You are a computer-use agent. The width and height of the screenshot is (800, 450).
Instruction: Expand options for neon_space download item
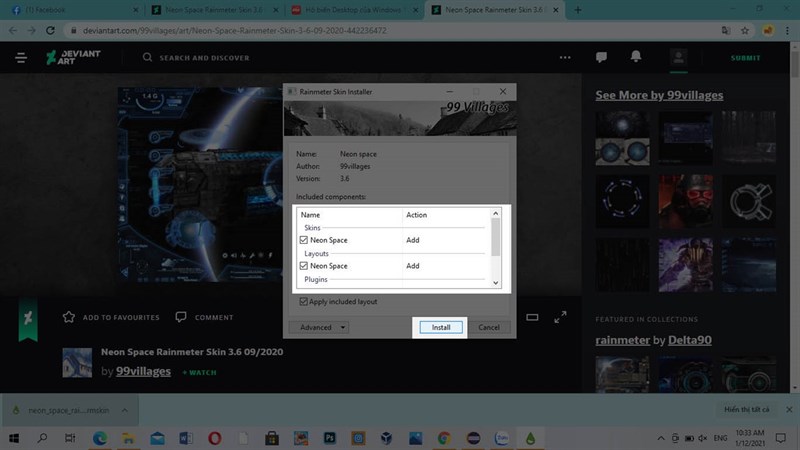(x=124, y=410)
